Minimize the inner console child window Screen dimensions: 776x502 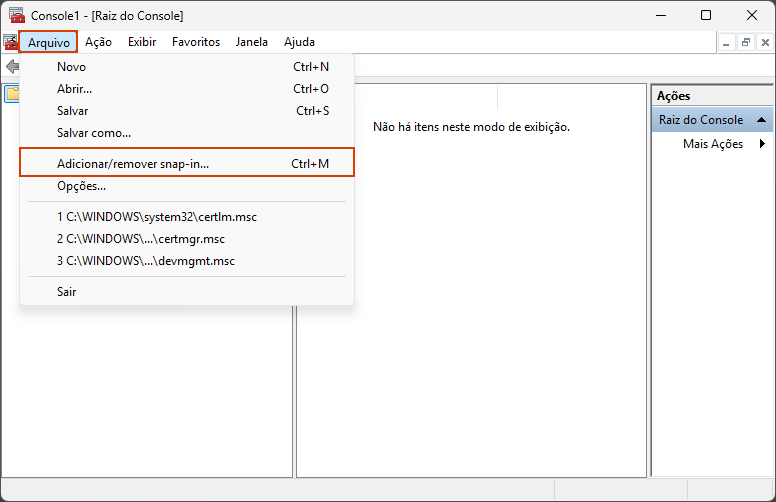coord(727,42)
